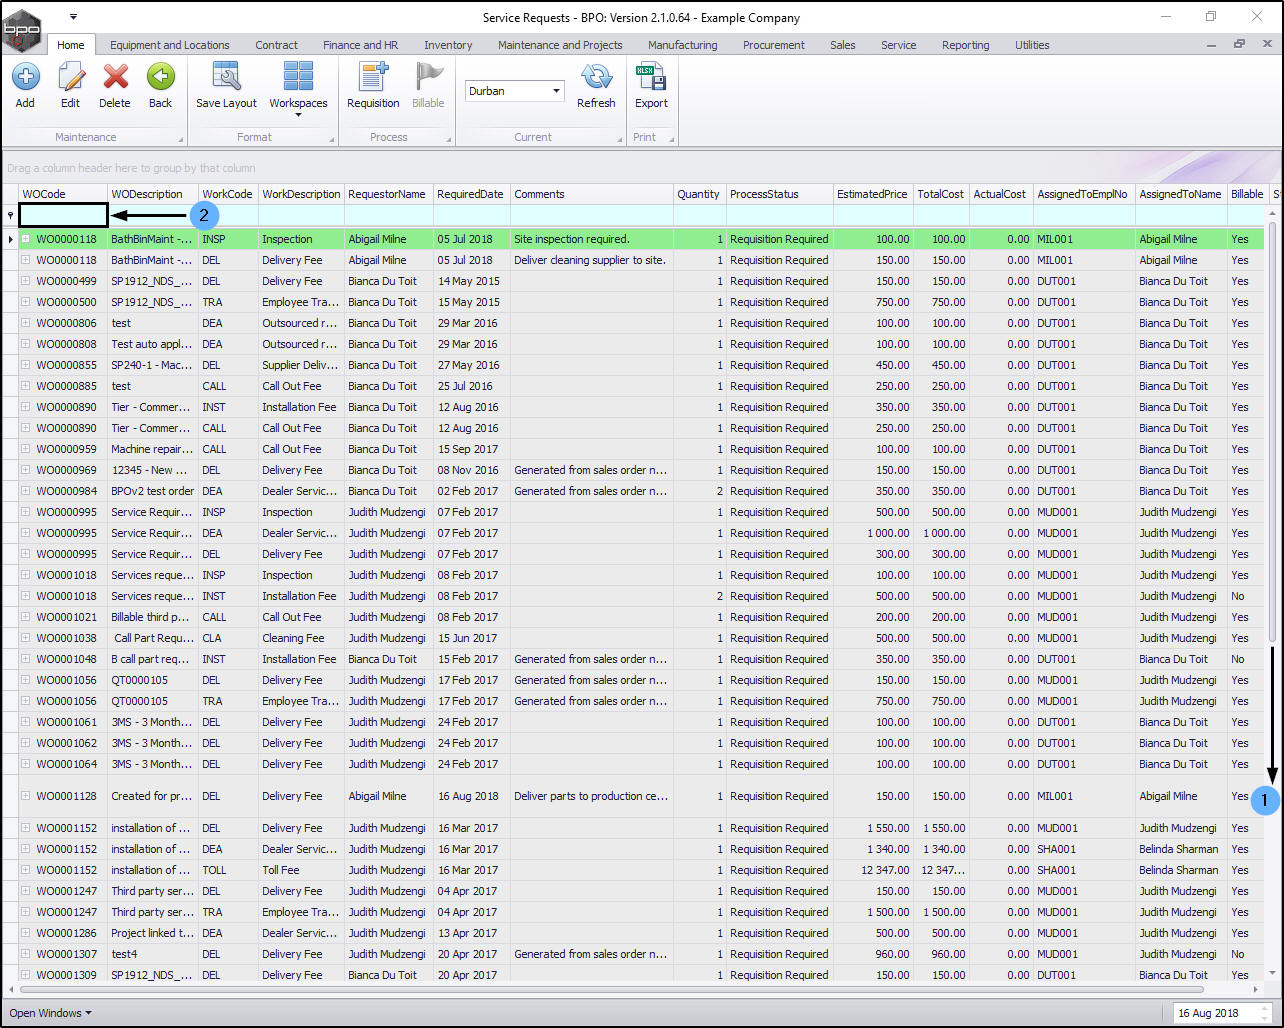Click the WOCode filter row field
Viewport: 1284px width, 1028px height.
point(63,215)
